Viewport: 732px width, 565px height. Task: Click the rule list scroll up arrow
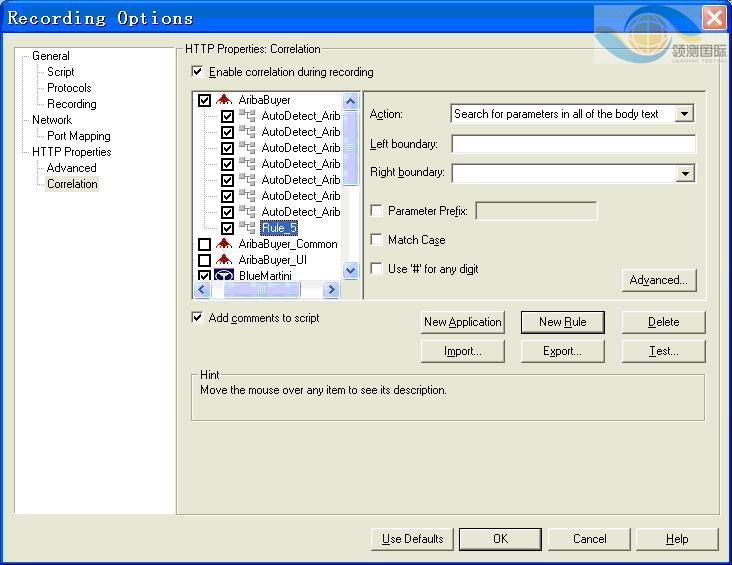tap(351, 101)
